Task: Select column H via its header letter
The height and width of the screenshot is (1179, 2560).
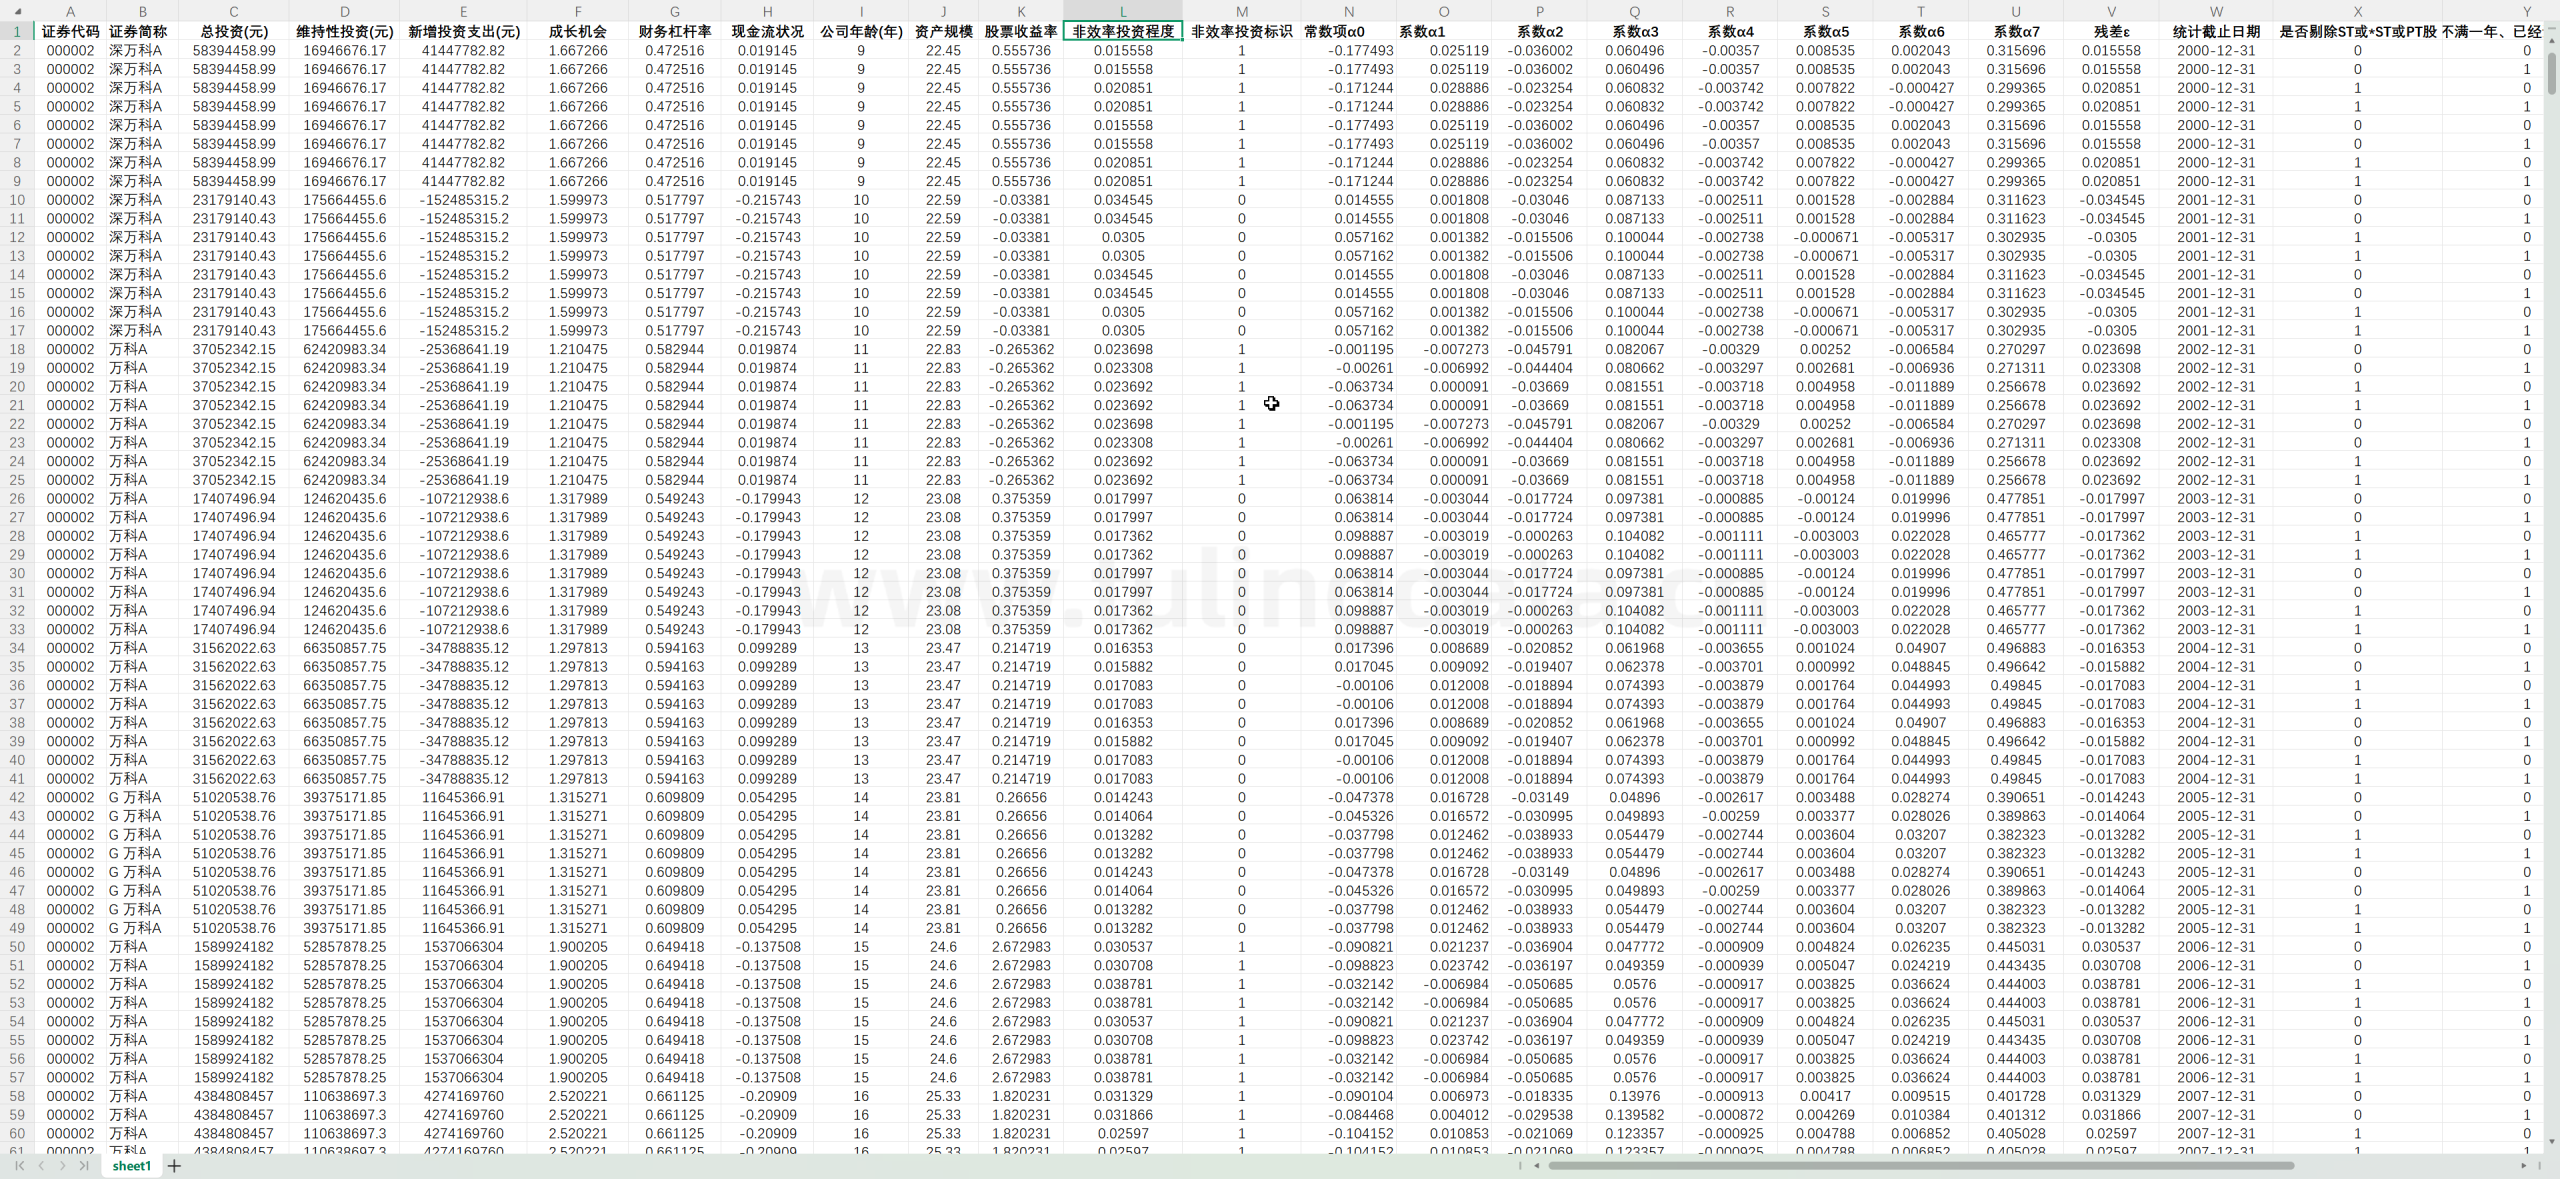Action: pyautogui.click(x=767, y=11)
